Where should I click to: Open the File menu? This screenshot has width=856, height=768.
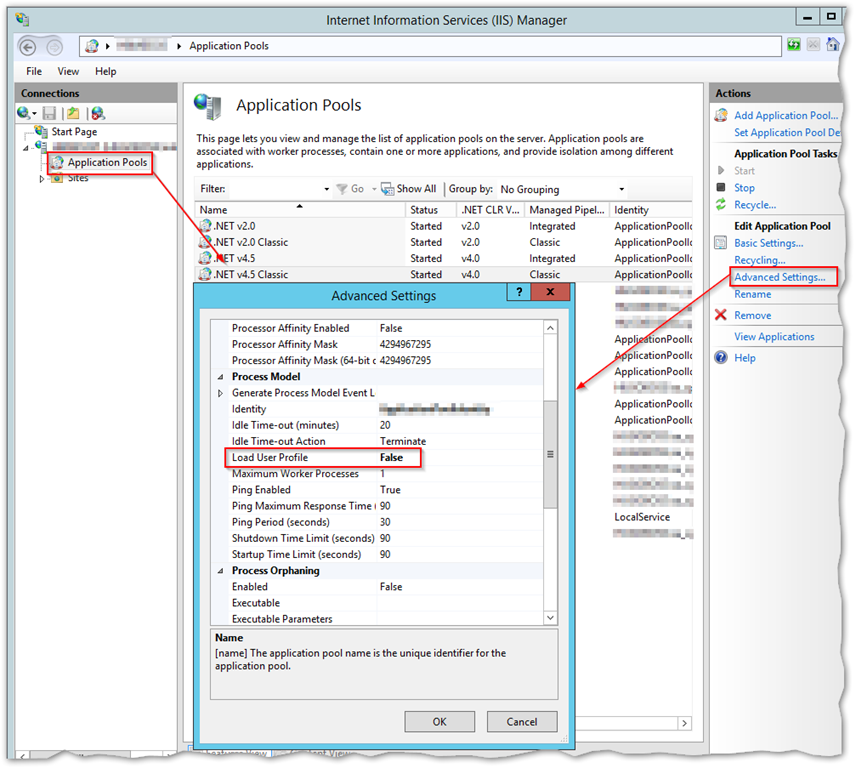coord(34,72)
